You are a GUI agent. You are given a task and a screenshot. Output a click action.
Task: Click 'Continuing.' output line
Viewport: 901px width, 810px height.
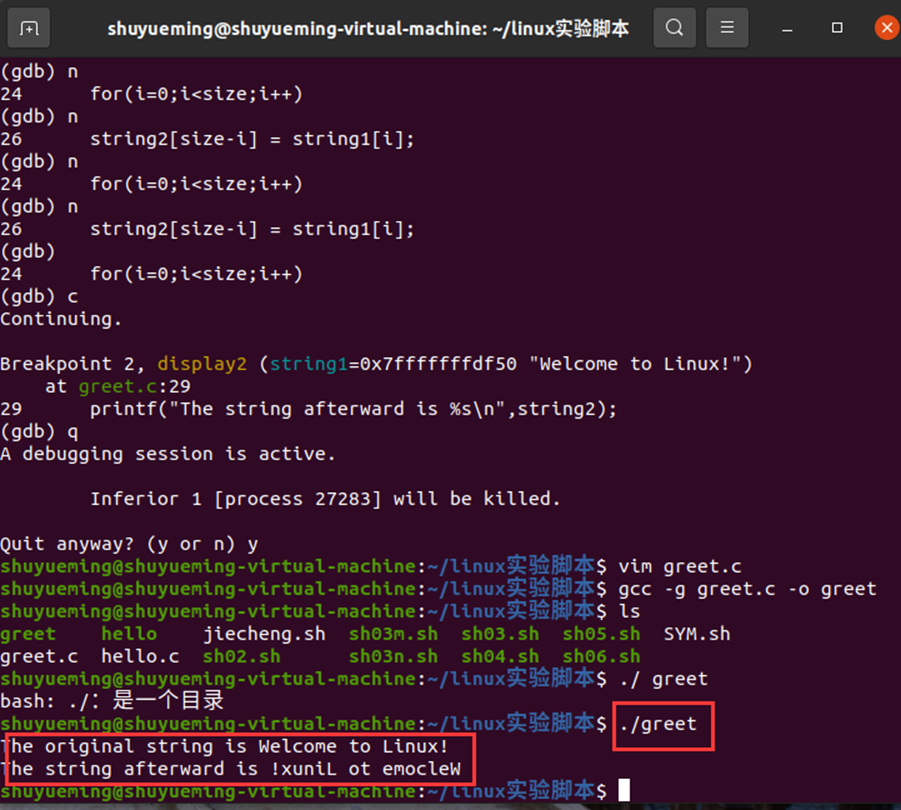[61, 319]
